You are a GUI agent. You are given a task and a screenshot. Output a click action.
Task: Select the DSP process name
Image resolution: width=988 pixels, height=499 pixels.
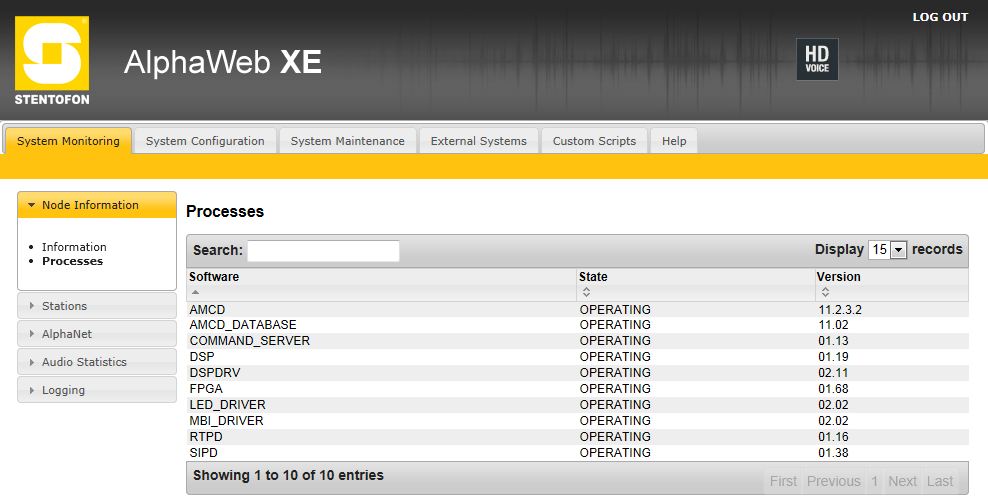(x=202, y=357)
